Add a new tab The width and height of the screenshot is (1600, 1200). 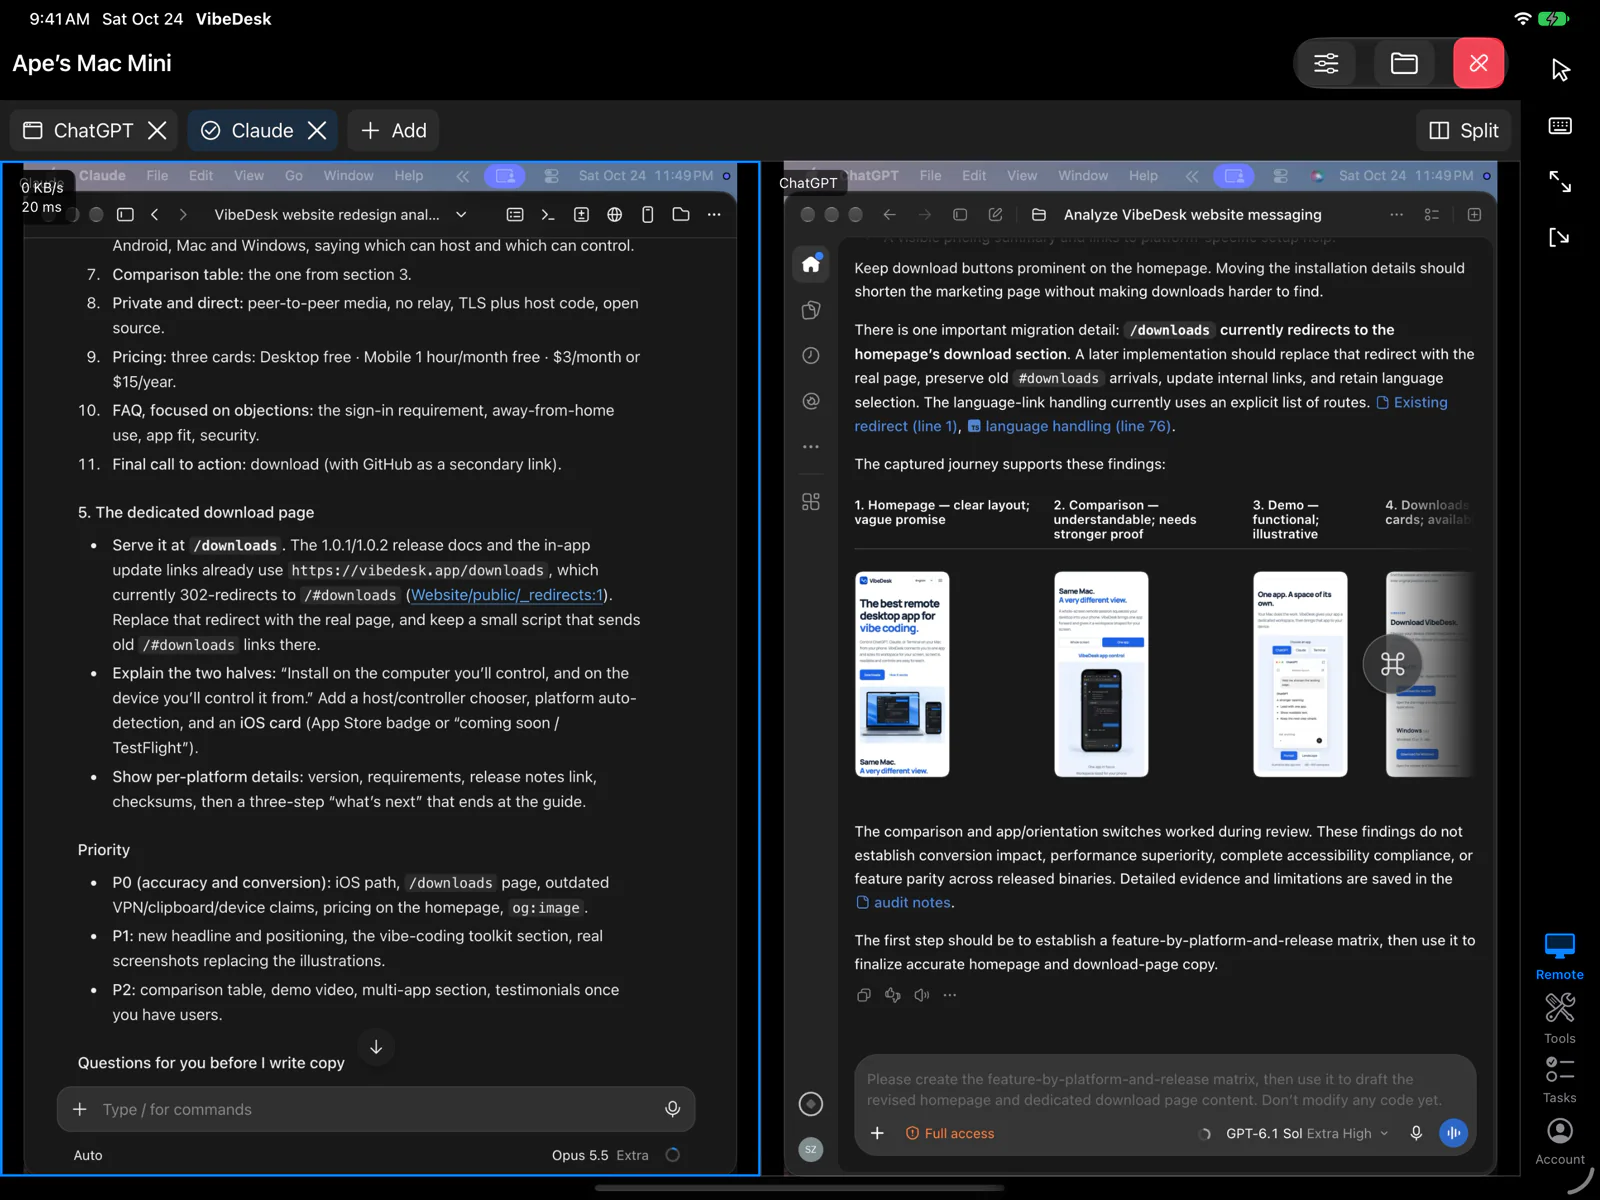pyautogui.click(x=394, y=131)
